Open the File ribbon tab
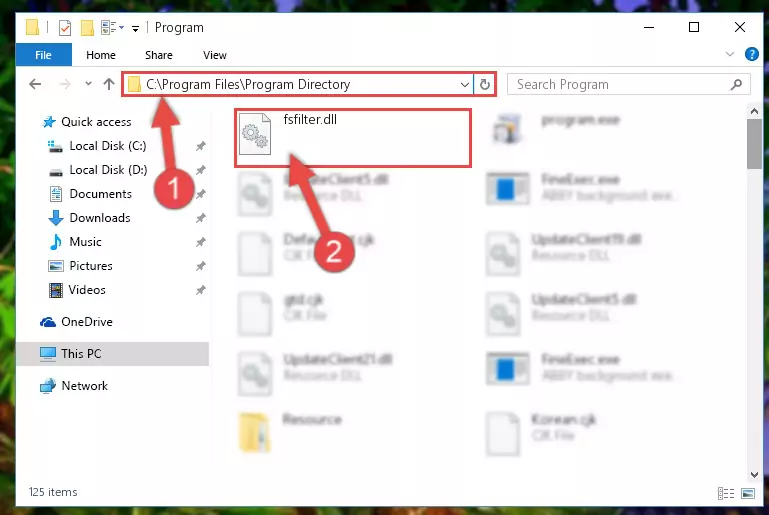 pos(44,55)
